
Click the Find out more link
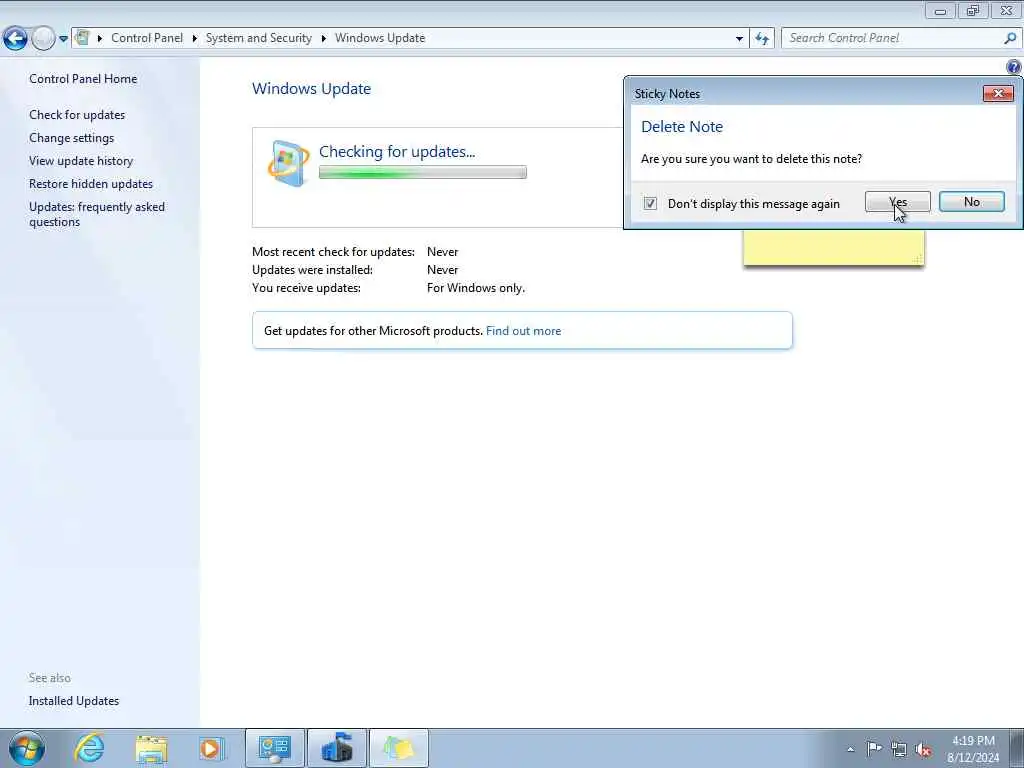(523, 331)
